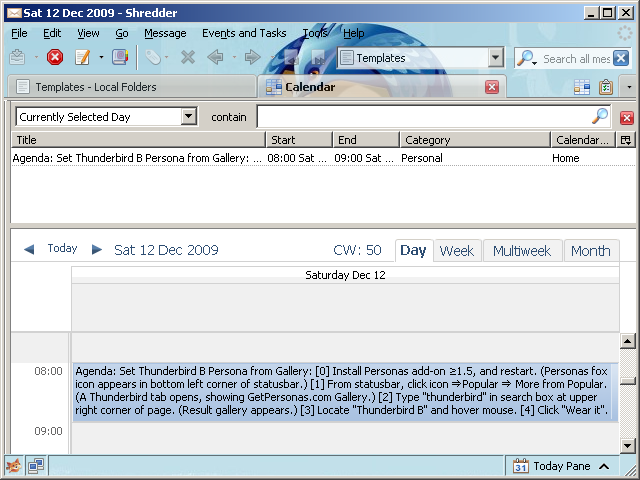Open the Help menu
640x480 pixels.
[353, 33]
